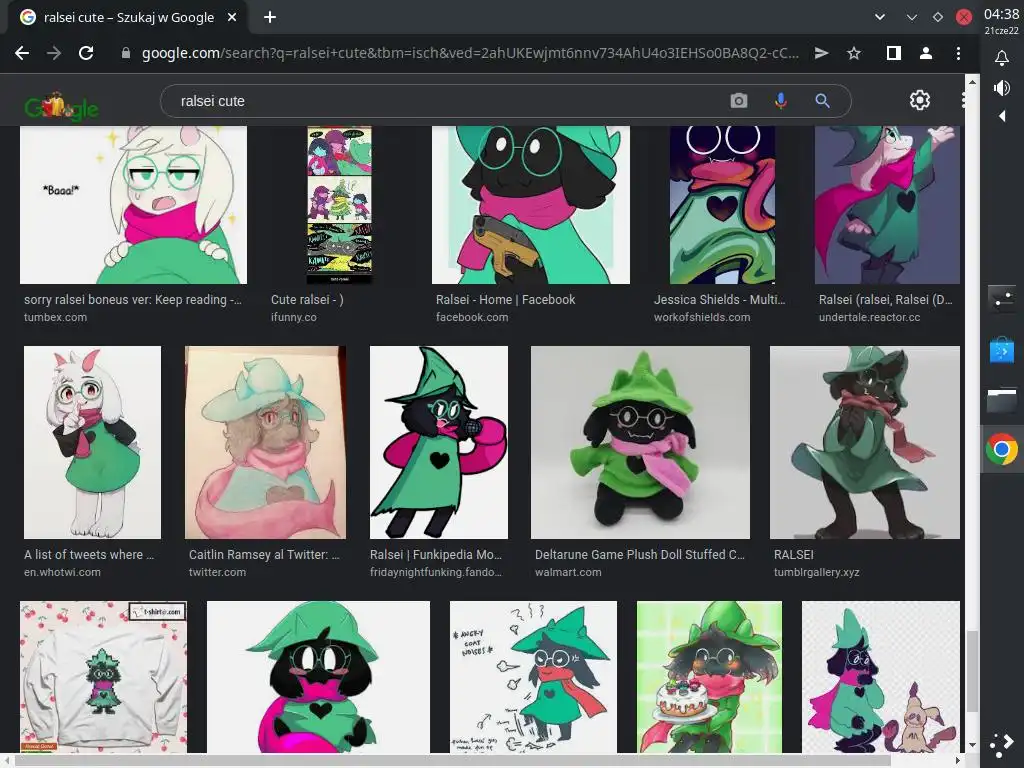This screenshot has height=768, width=1024.
Task: Open the pastel Ralsei drawing thumbnail
Action: [265, 442]
